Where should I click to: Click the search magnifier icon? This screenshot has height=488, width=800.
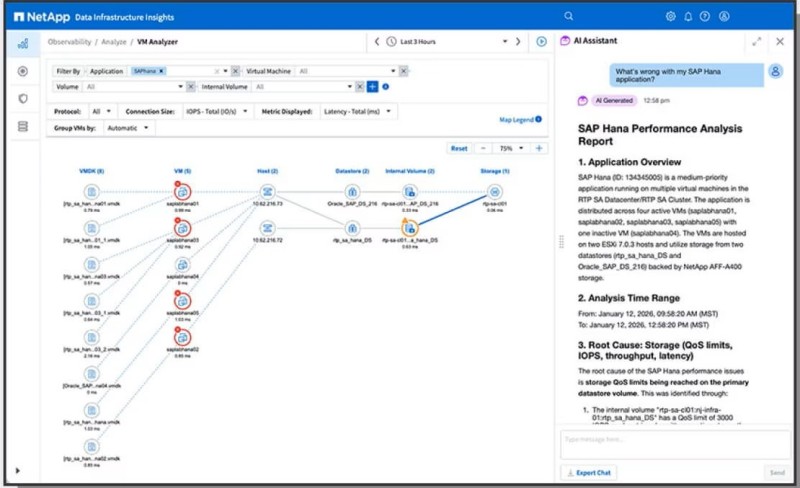click(x=569, y=16)
